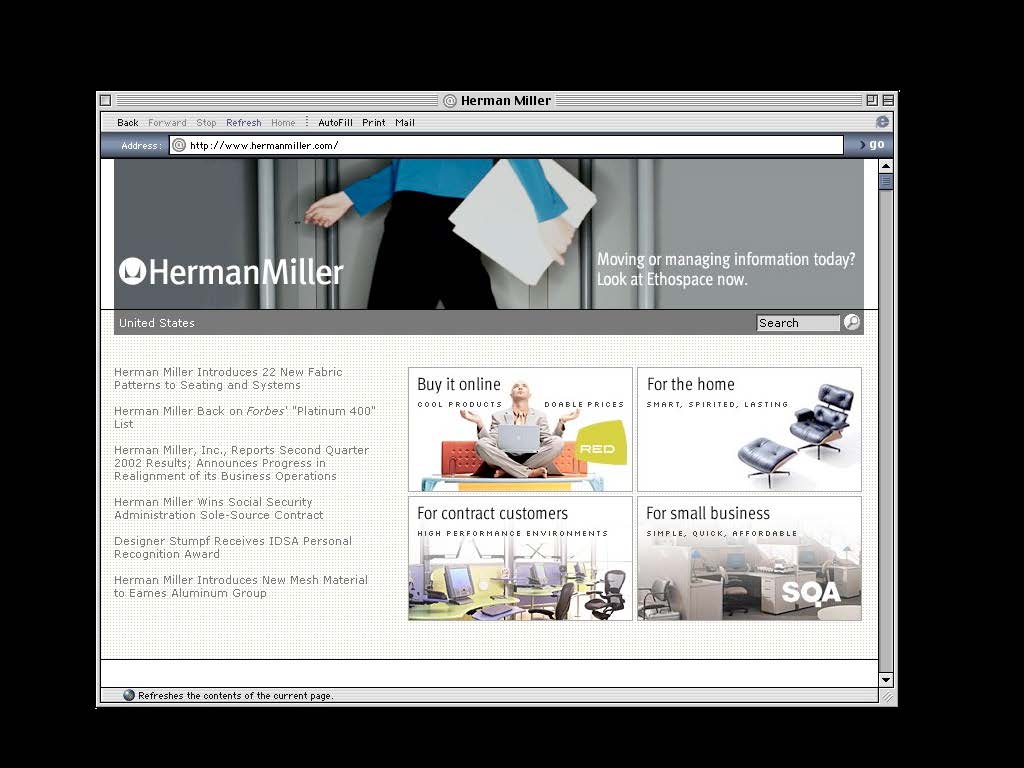Open the Buy it online tile
The height and width of the screenshot is (768, 1024).
tap(520, 429)
